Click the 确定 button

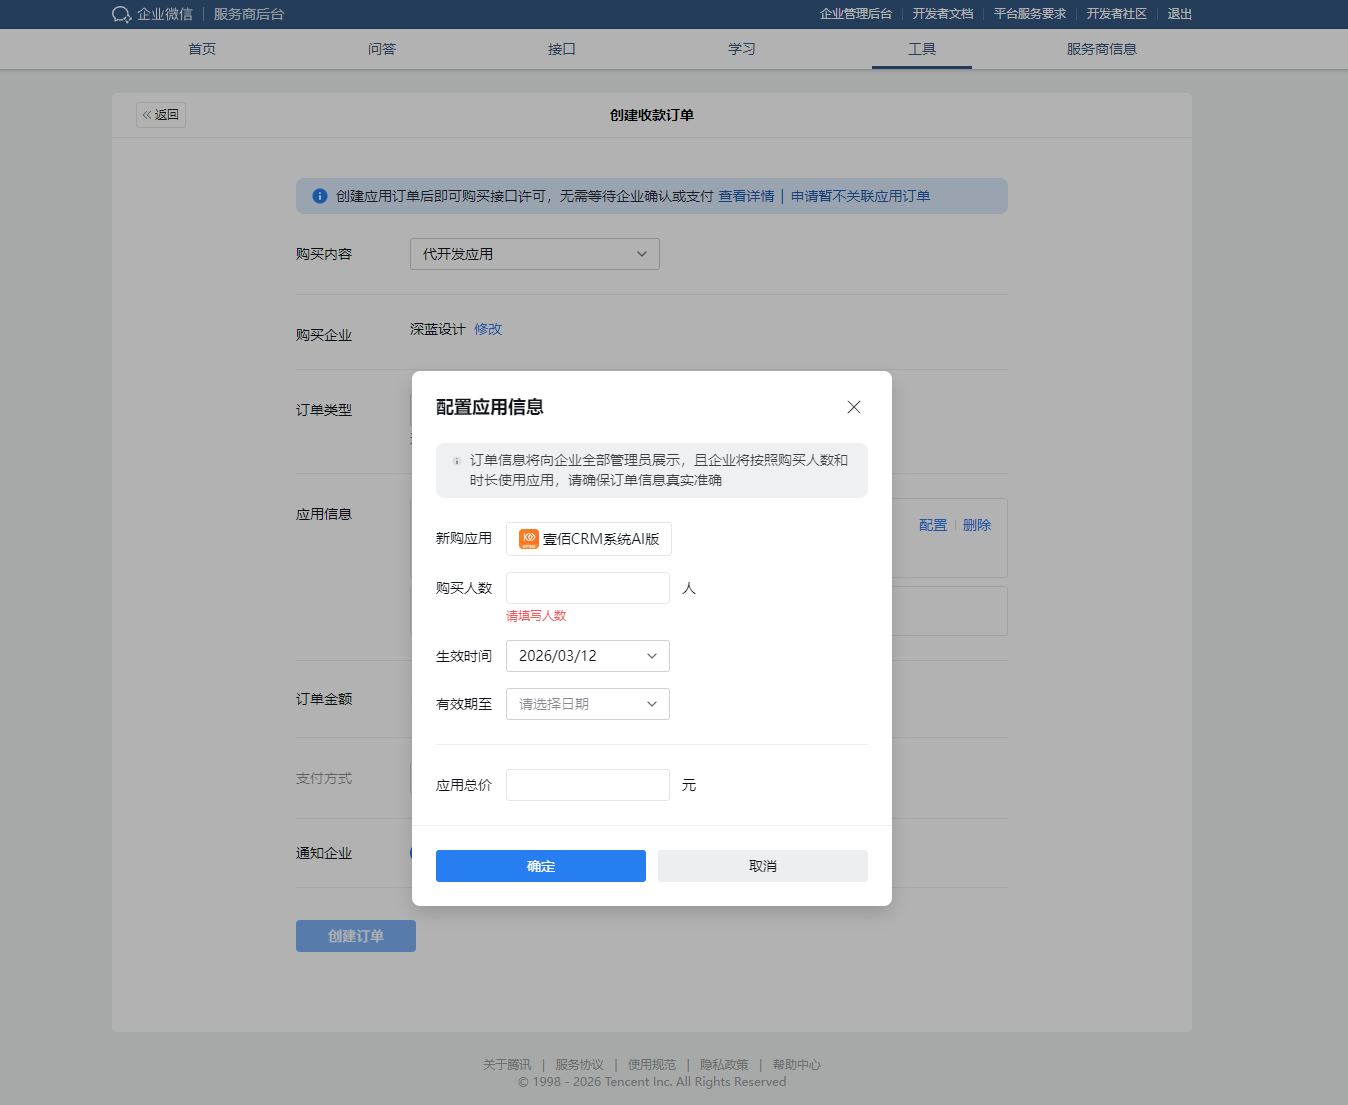point(540,866)
